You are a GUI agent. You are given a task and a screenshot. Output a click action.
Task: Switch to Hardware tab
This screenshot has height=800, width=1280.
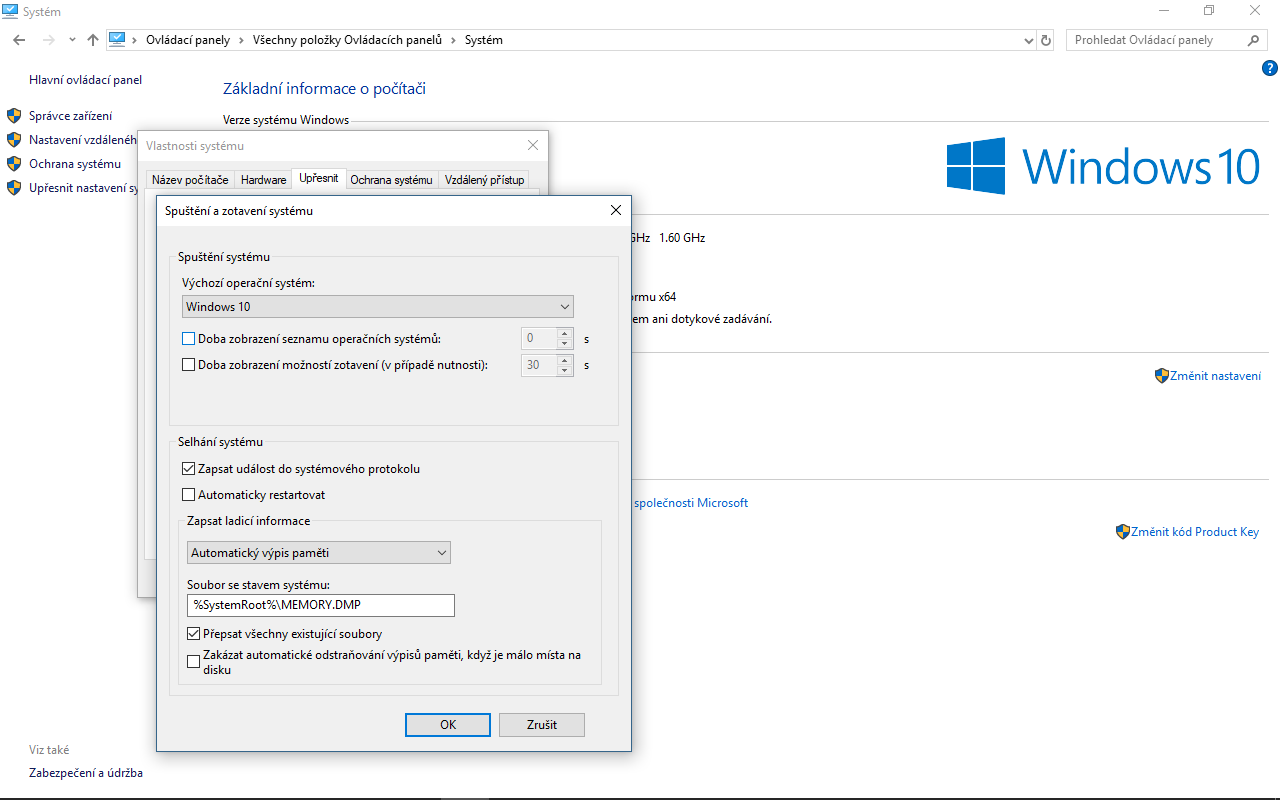(x=264, y=180)
